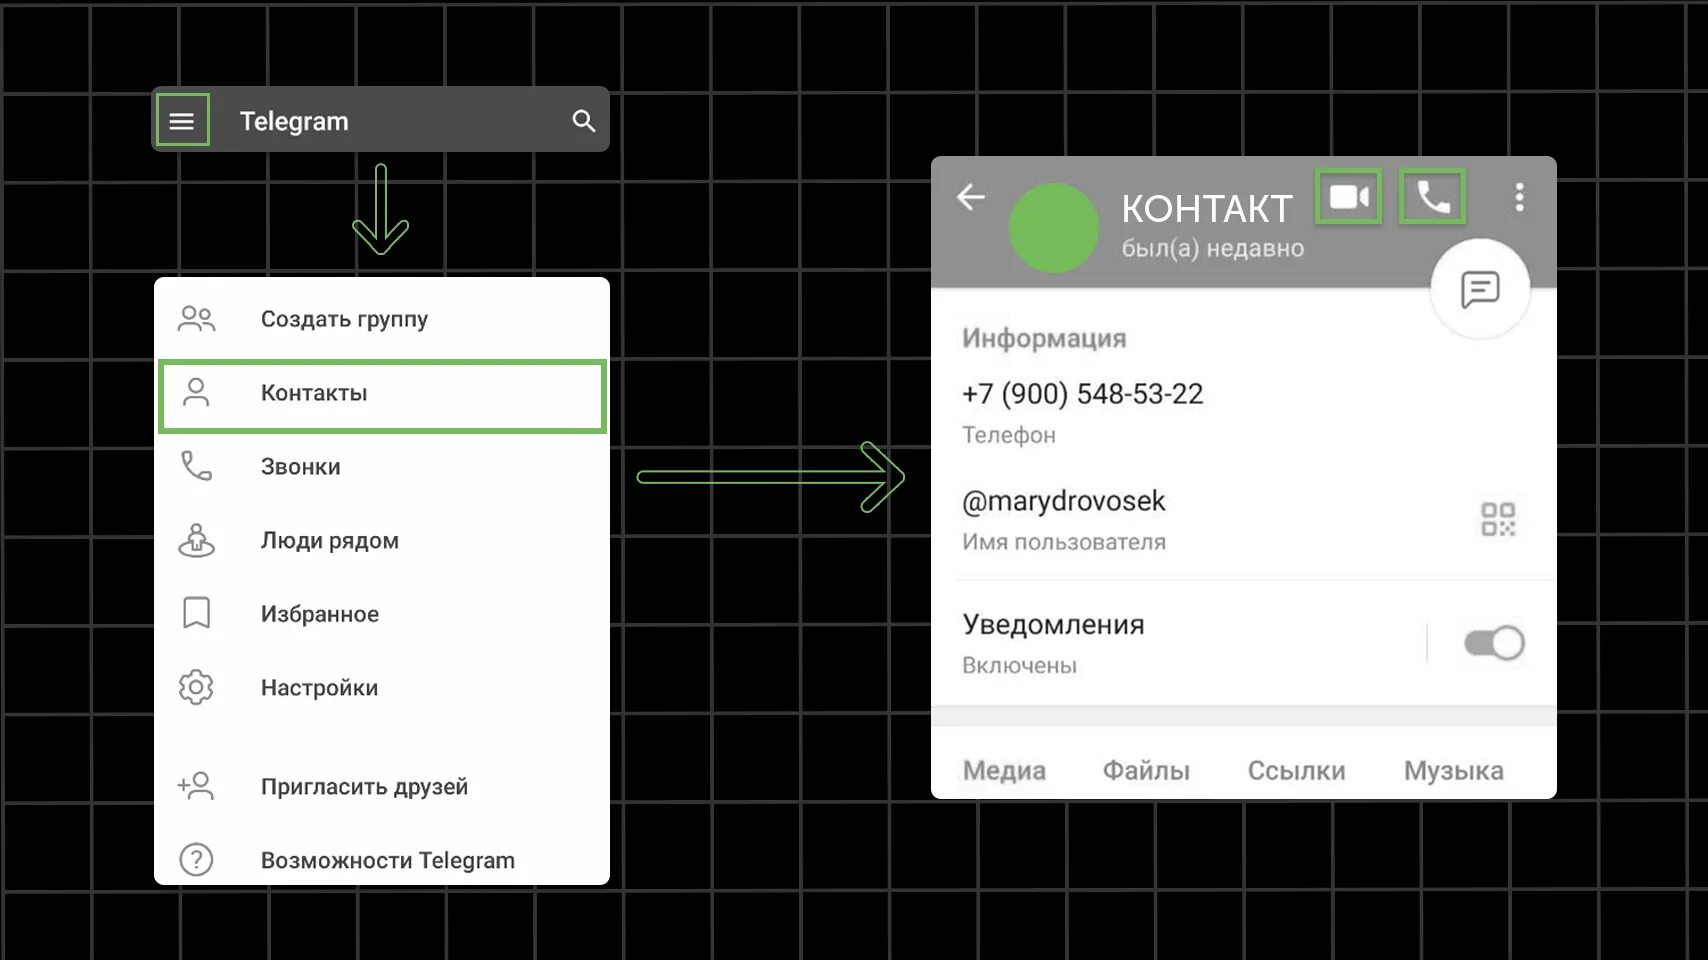Click the person icon beside Контакты
The height and width of the screenshot is (960, 1708).
coord(196,392)
